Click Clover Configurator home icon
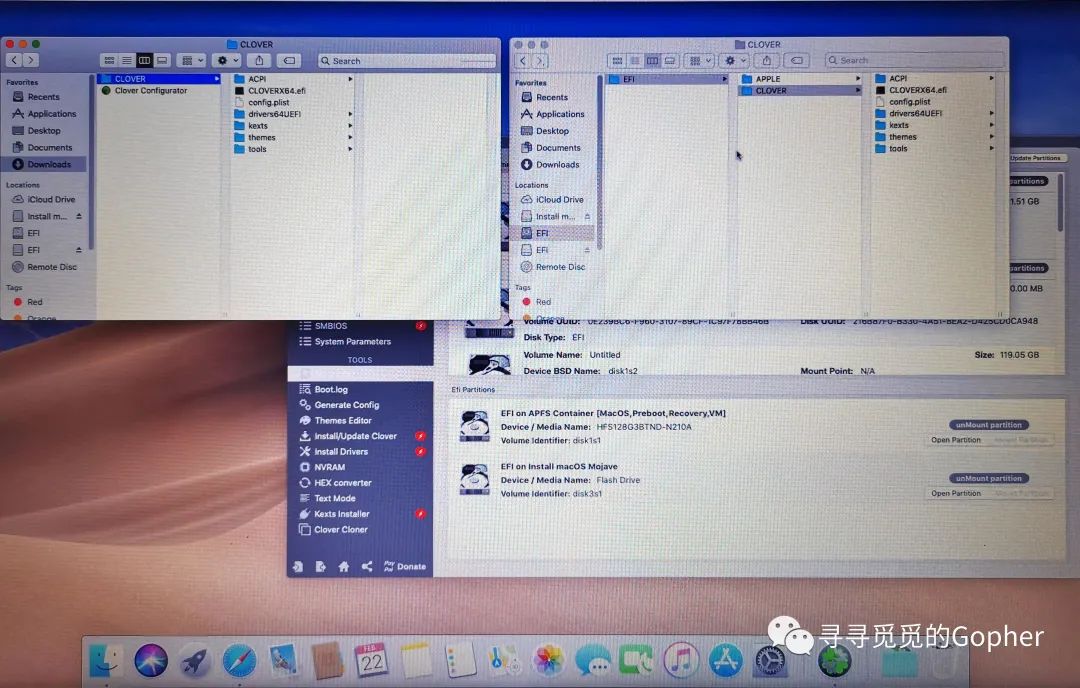 coord(343,567)
